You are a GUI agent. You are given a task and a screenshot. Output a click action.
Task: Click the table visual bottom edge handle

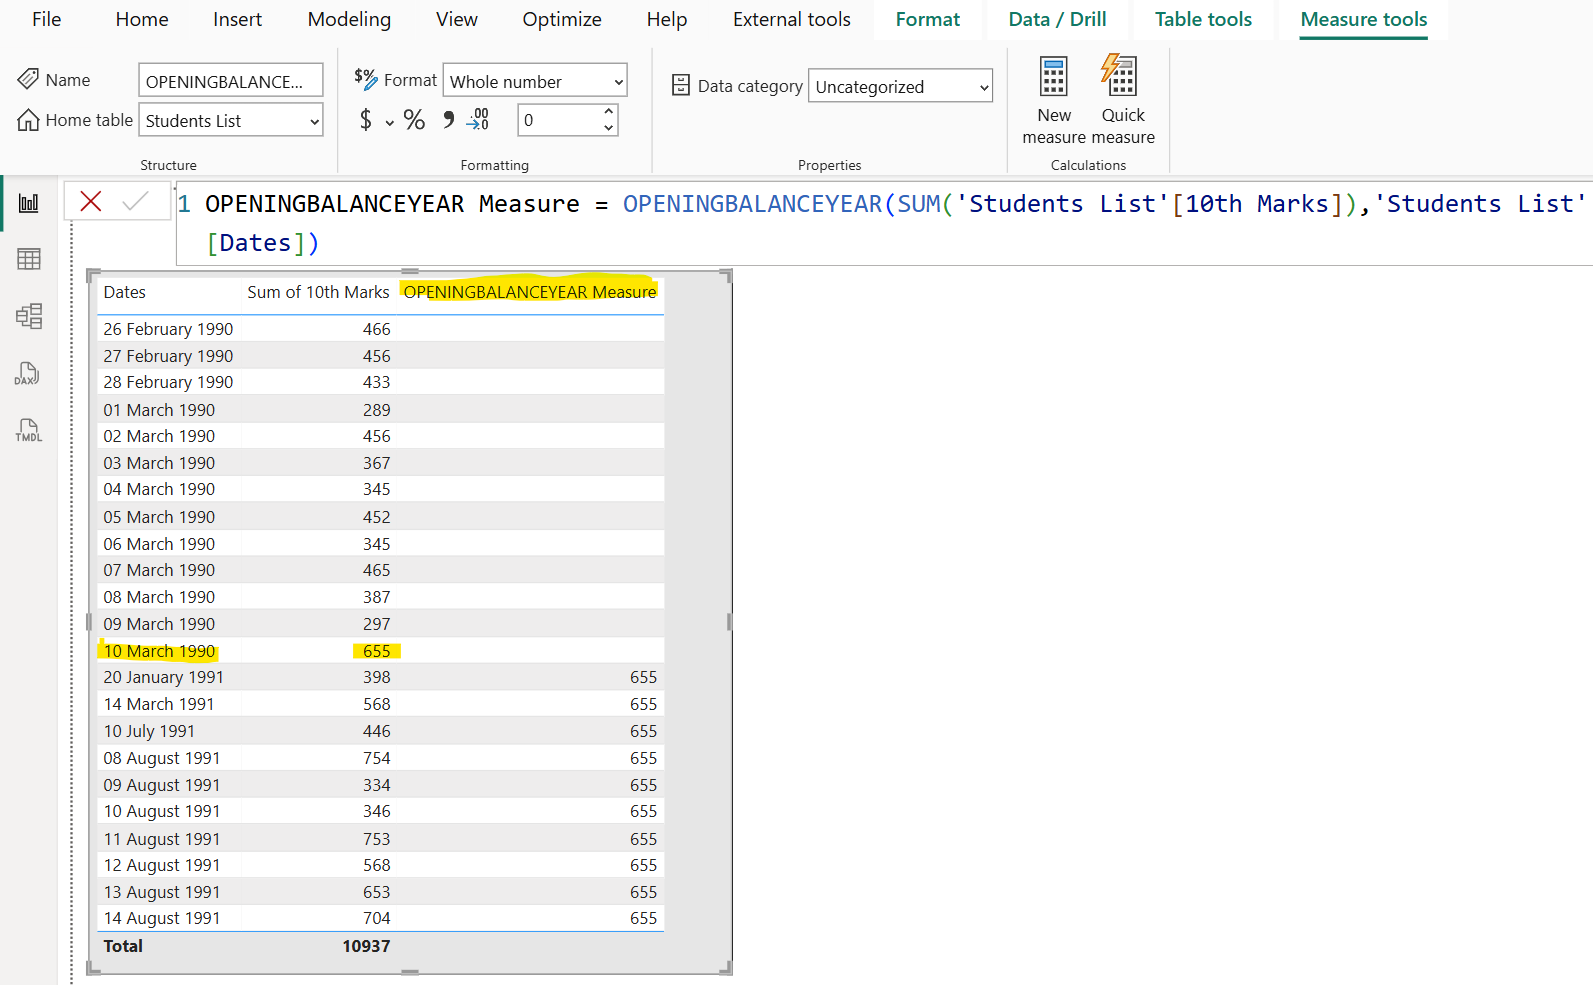click(410, 972)
